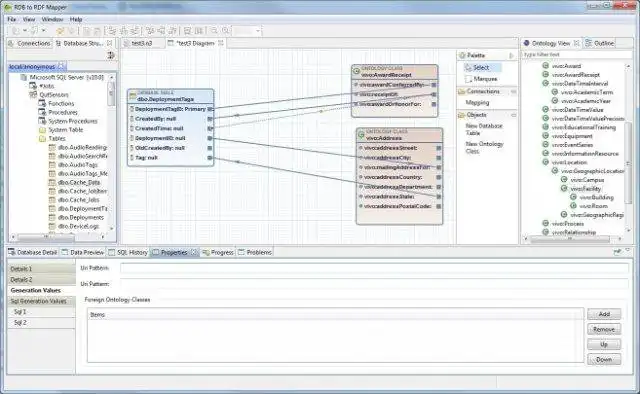Click the Up button
This screenshot has width=640, height=394.
click(604, 344)
